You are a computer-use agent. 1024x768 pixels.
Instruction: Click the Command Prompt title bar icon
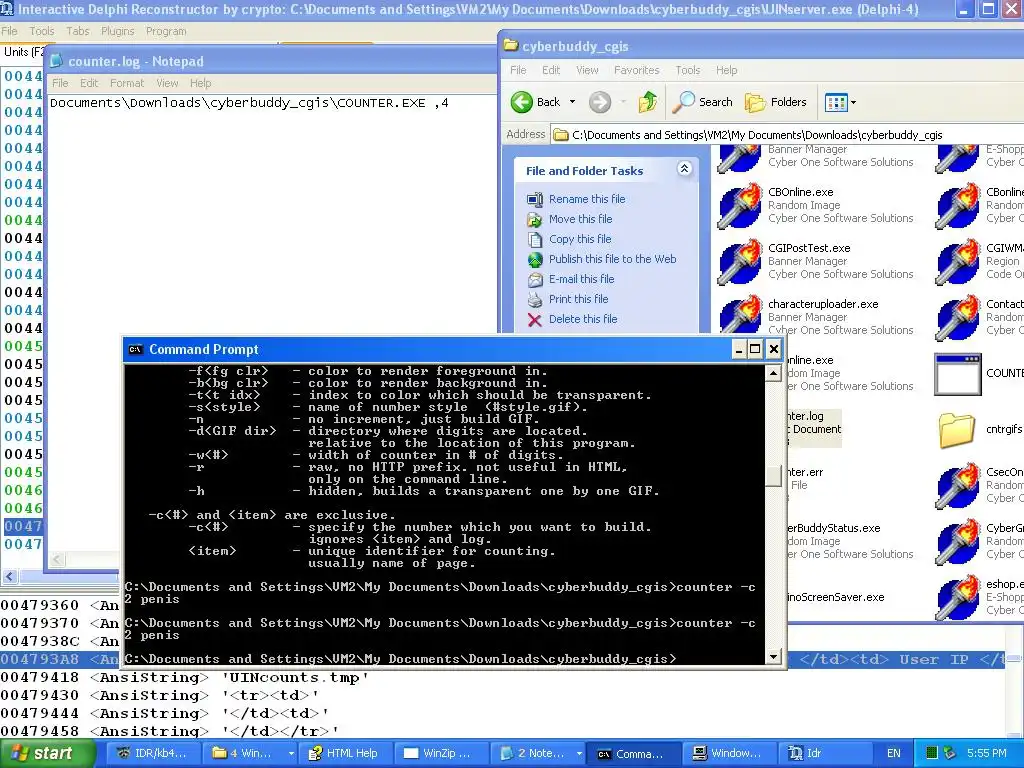(135, 349)
